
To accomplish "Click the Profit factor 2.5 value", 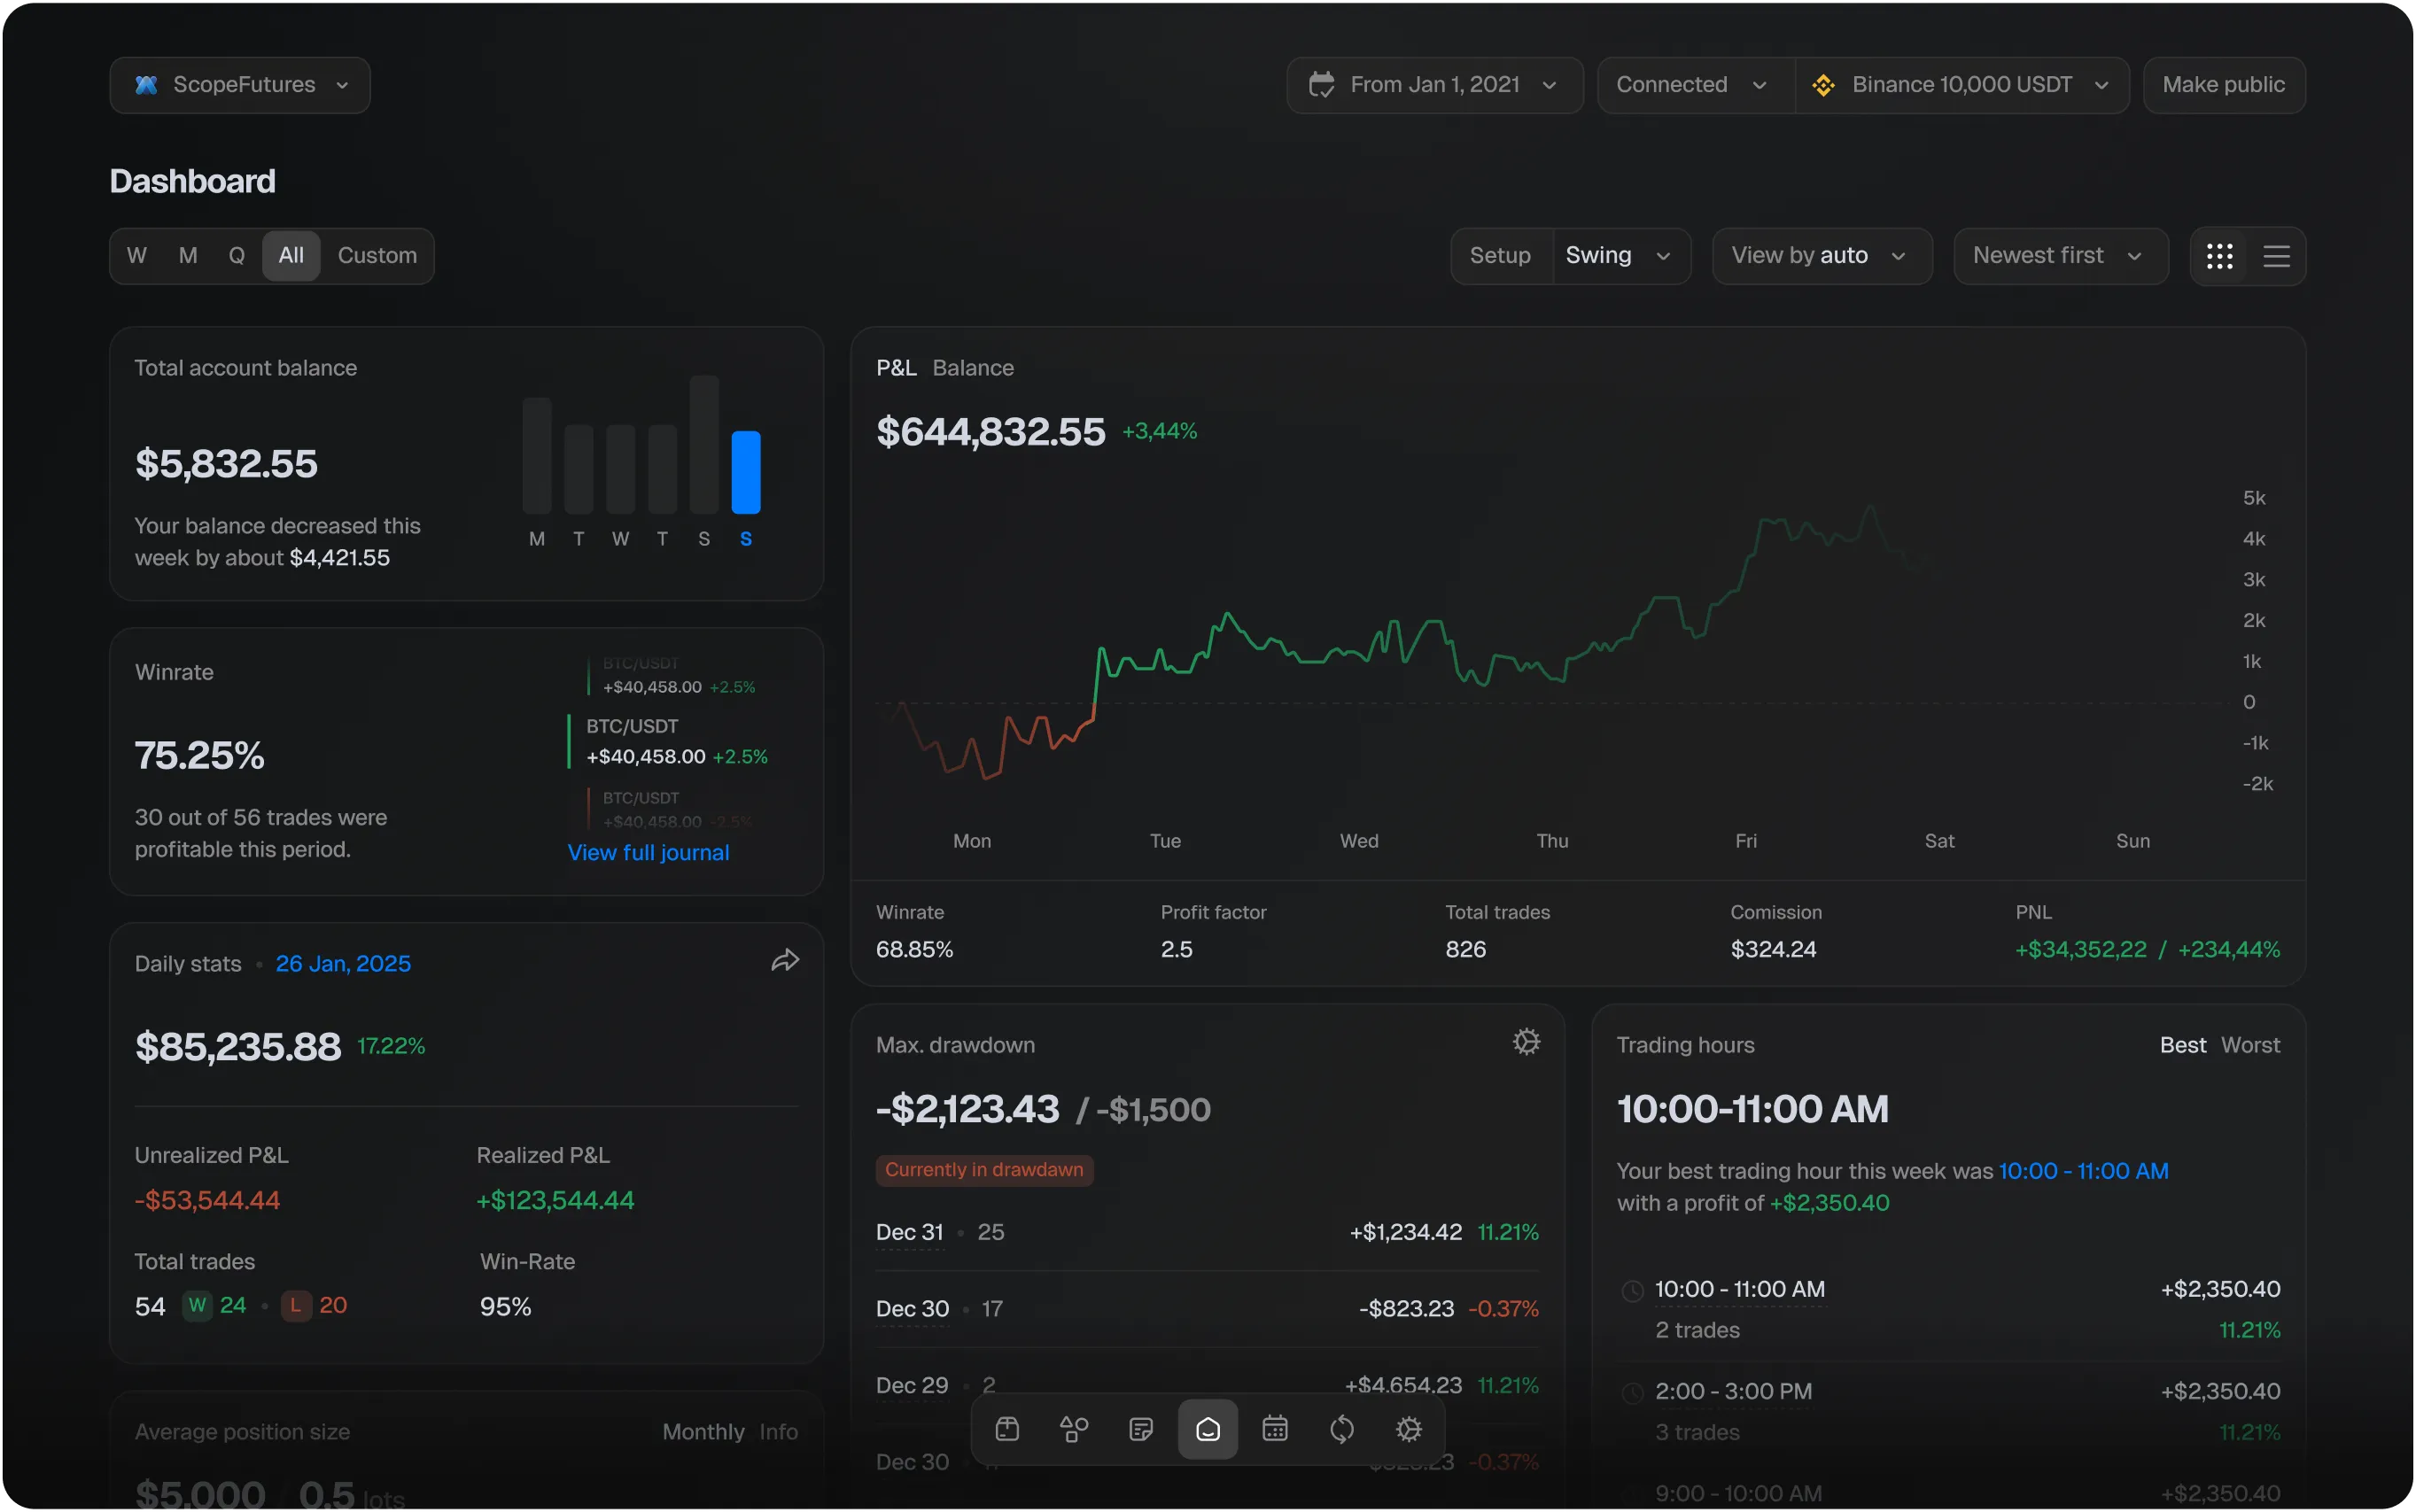I will click(x=1177, y=950).
